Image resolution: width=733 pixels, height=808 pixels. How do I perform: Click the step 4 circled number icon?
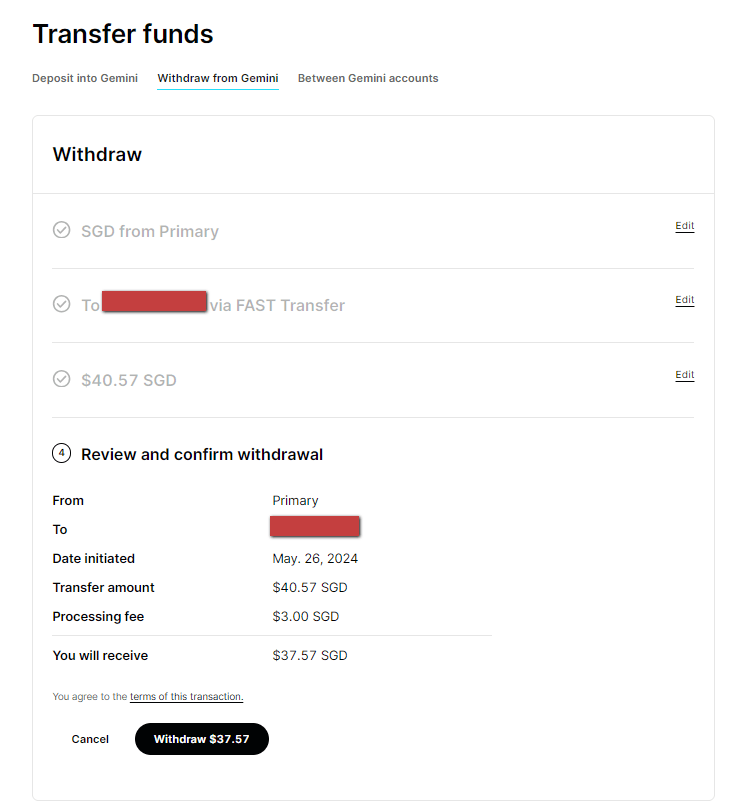point(62,454)
